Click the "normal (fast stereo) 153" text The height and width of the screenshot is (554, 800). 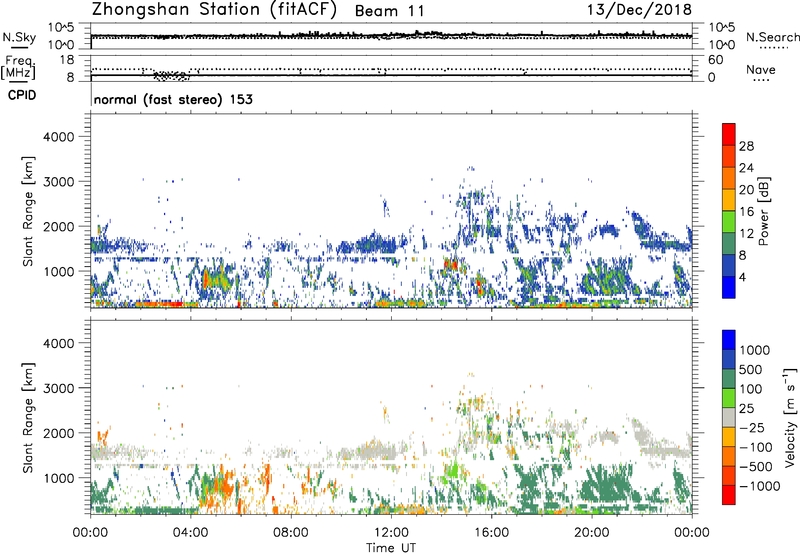click(173, 99)
